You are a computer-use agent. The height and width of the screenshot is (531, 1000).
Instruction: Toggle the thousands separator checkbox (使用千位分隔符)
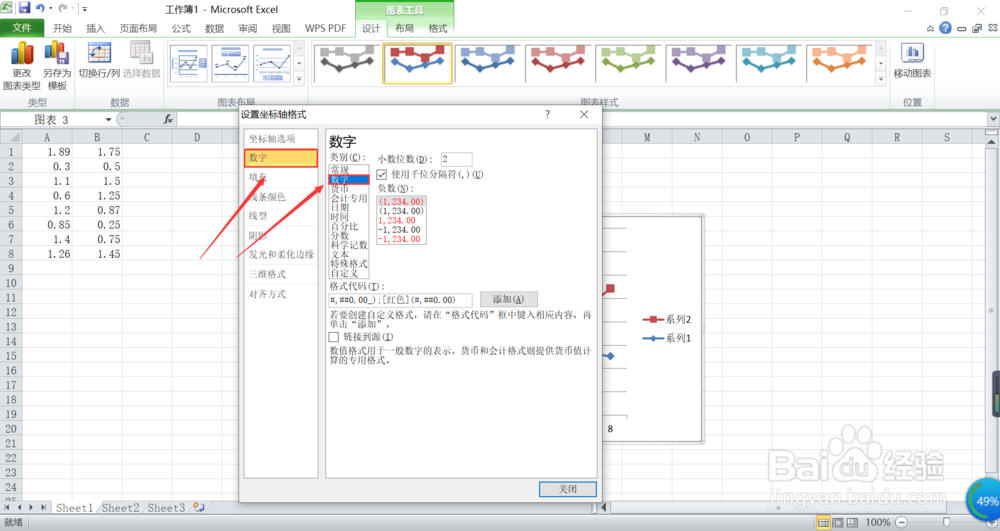coord(382,174)
